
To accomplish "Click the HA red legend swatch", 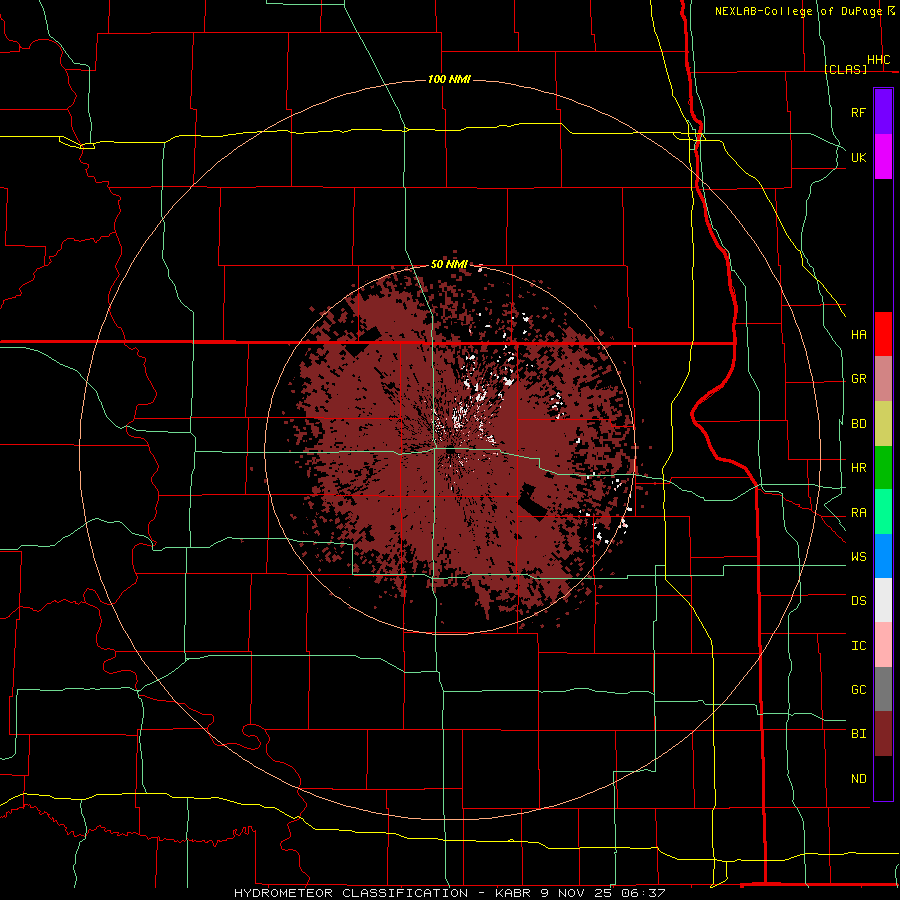I will [883, 334].
